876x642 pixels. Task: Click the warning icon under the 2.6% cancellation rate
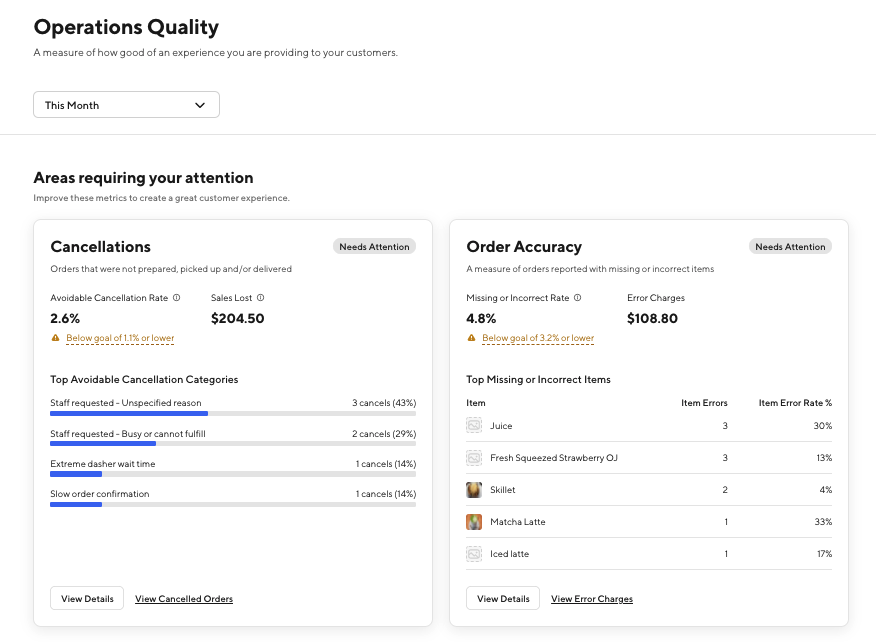pyautogui.click(x=55, y=339)
